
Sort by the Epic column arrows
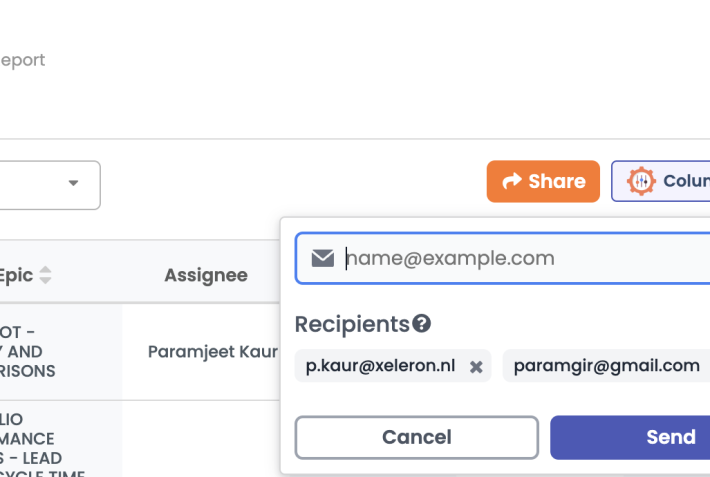(46, 275)
